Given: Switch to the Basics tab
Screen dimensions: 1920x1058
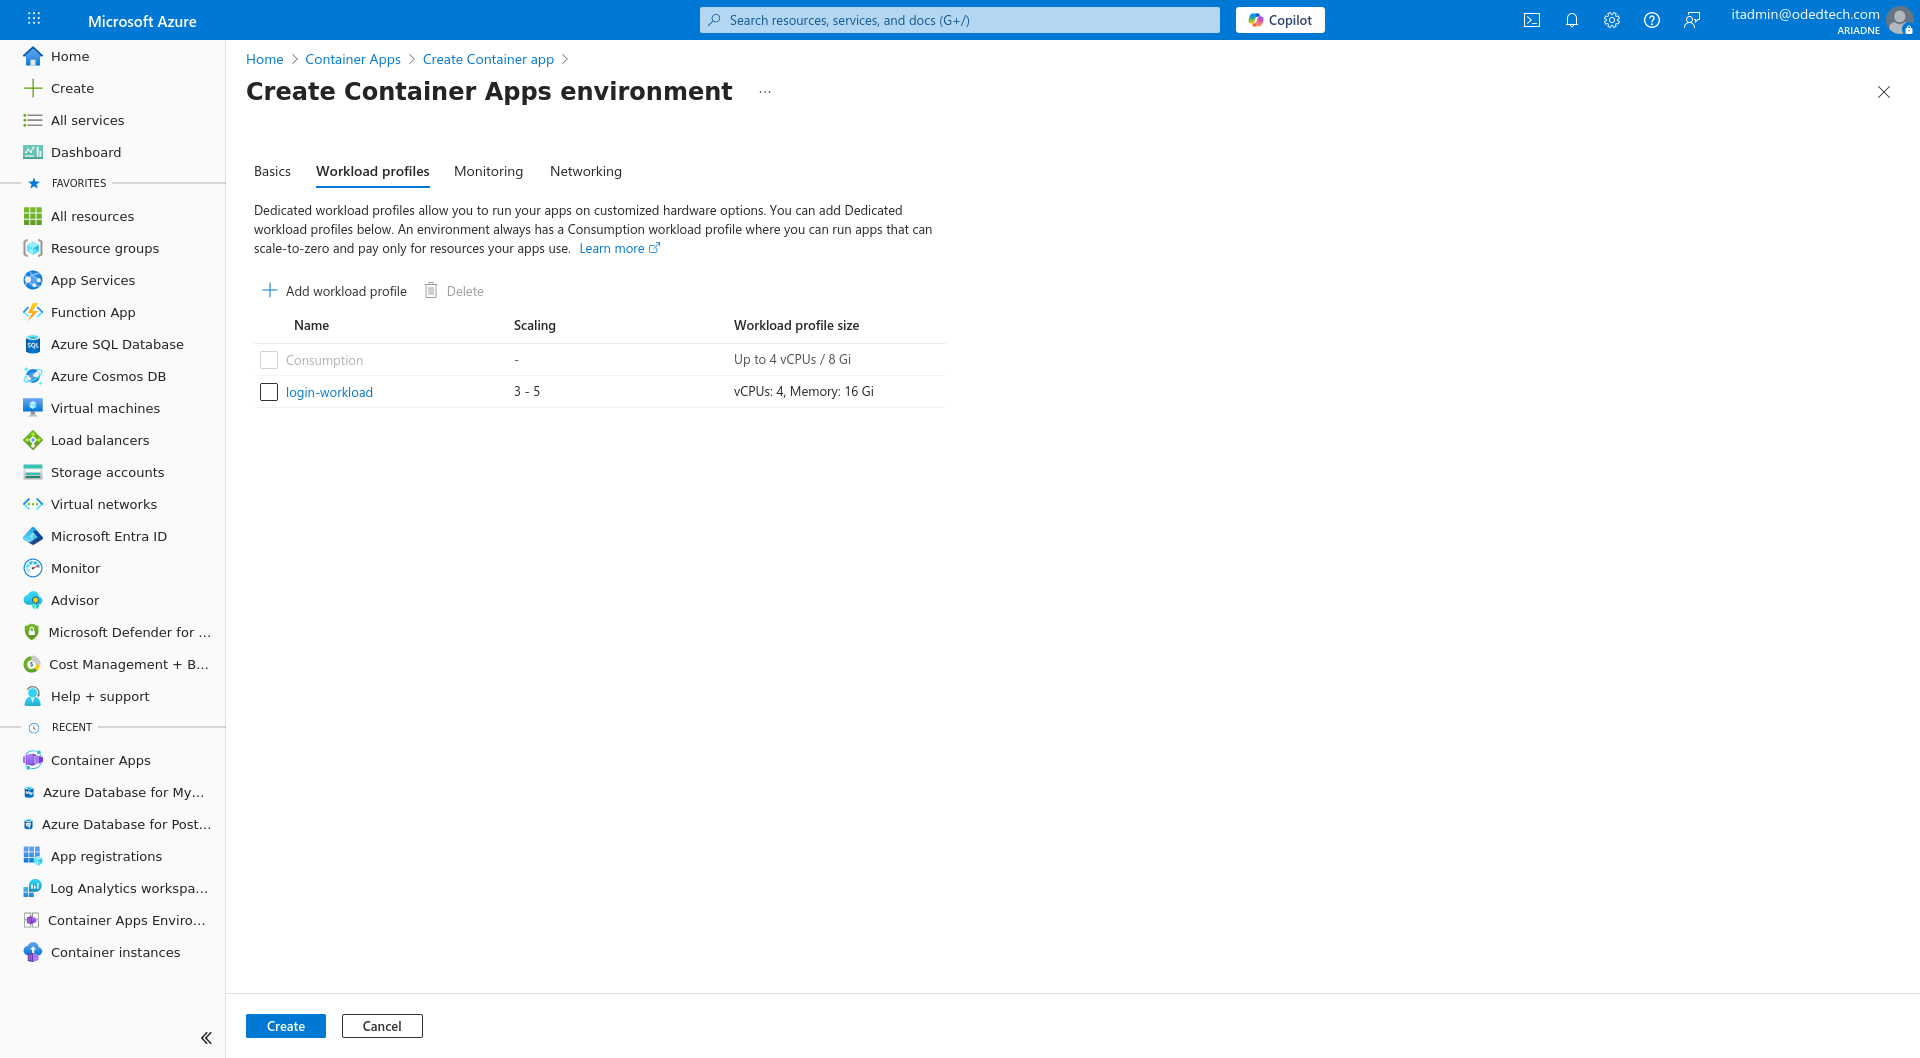Looking at the screenshot, I should coord(272,171).
